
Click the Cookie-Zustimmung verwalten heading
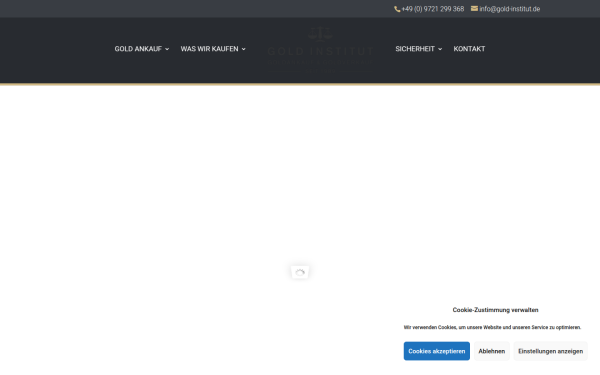pyautogui.click(x=495, y=310)
